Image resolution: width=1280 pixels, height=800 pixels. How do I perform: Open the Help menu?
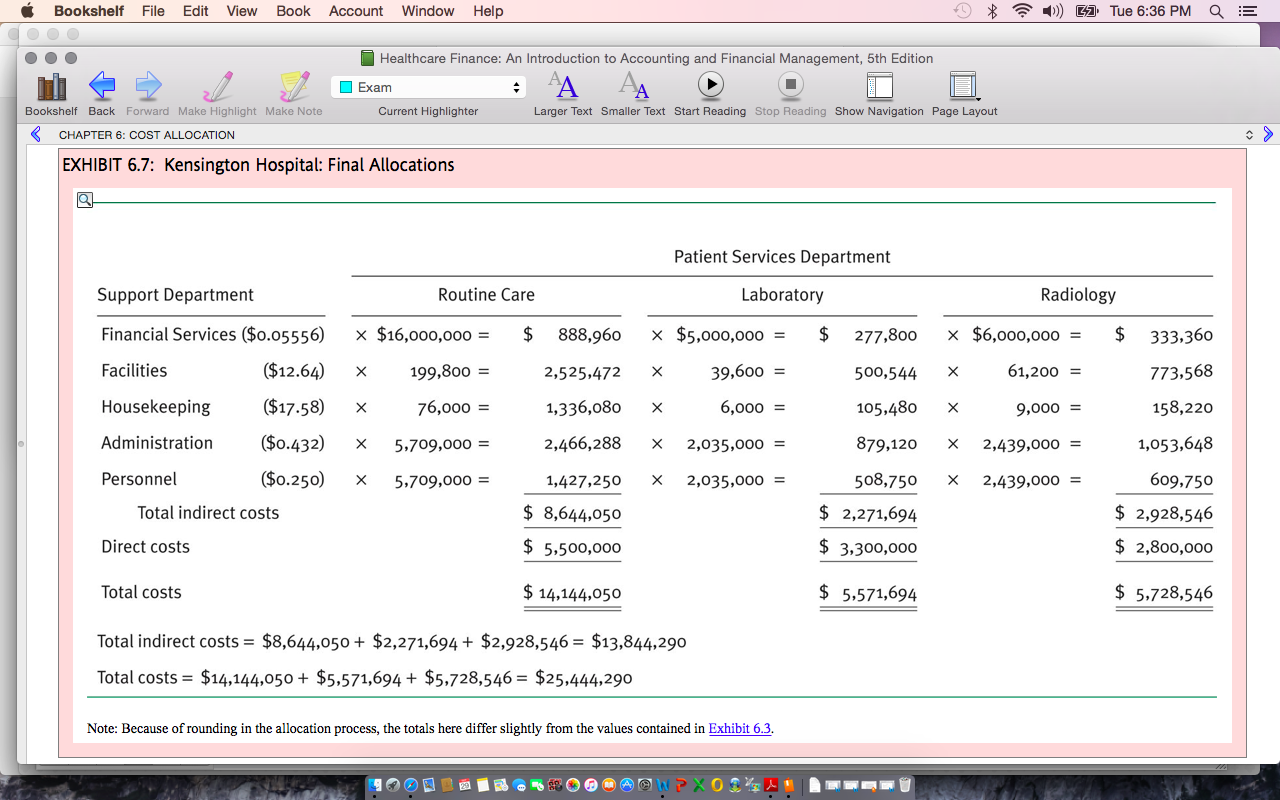tap(488, 11)
